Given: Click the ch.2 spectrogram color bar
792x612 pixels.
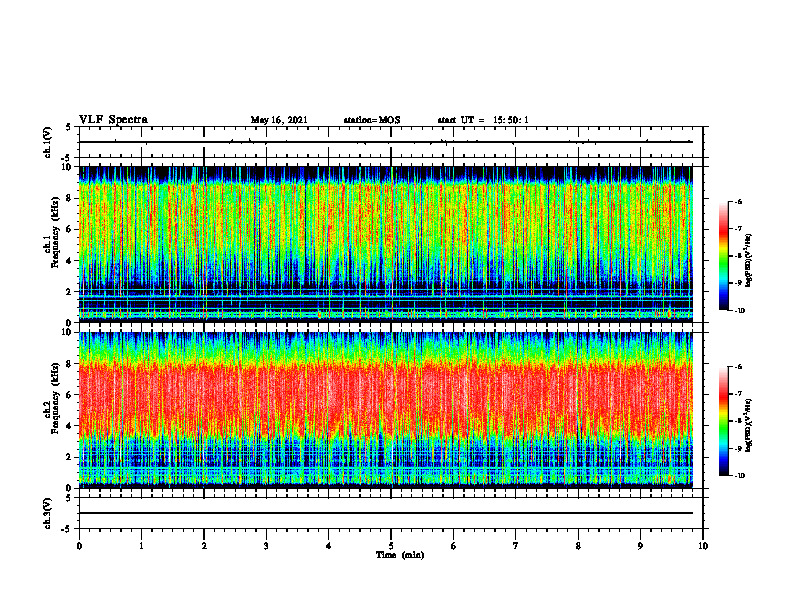Looking at the screenshot, I should pyautogui.click(x=723, y=421).
